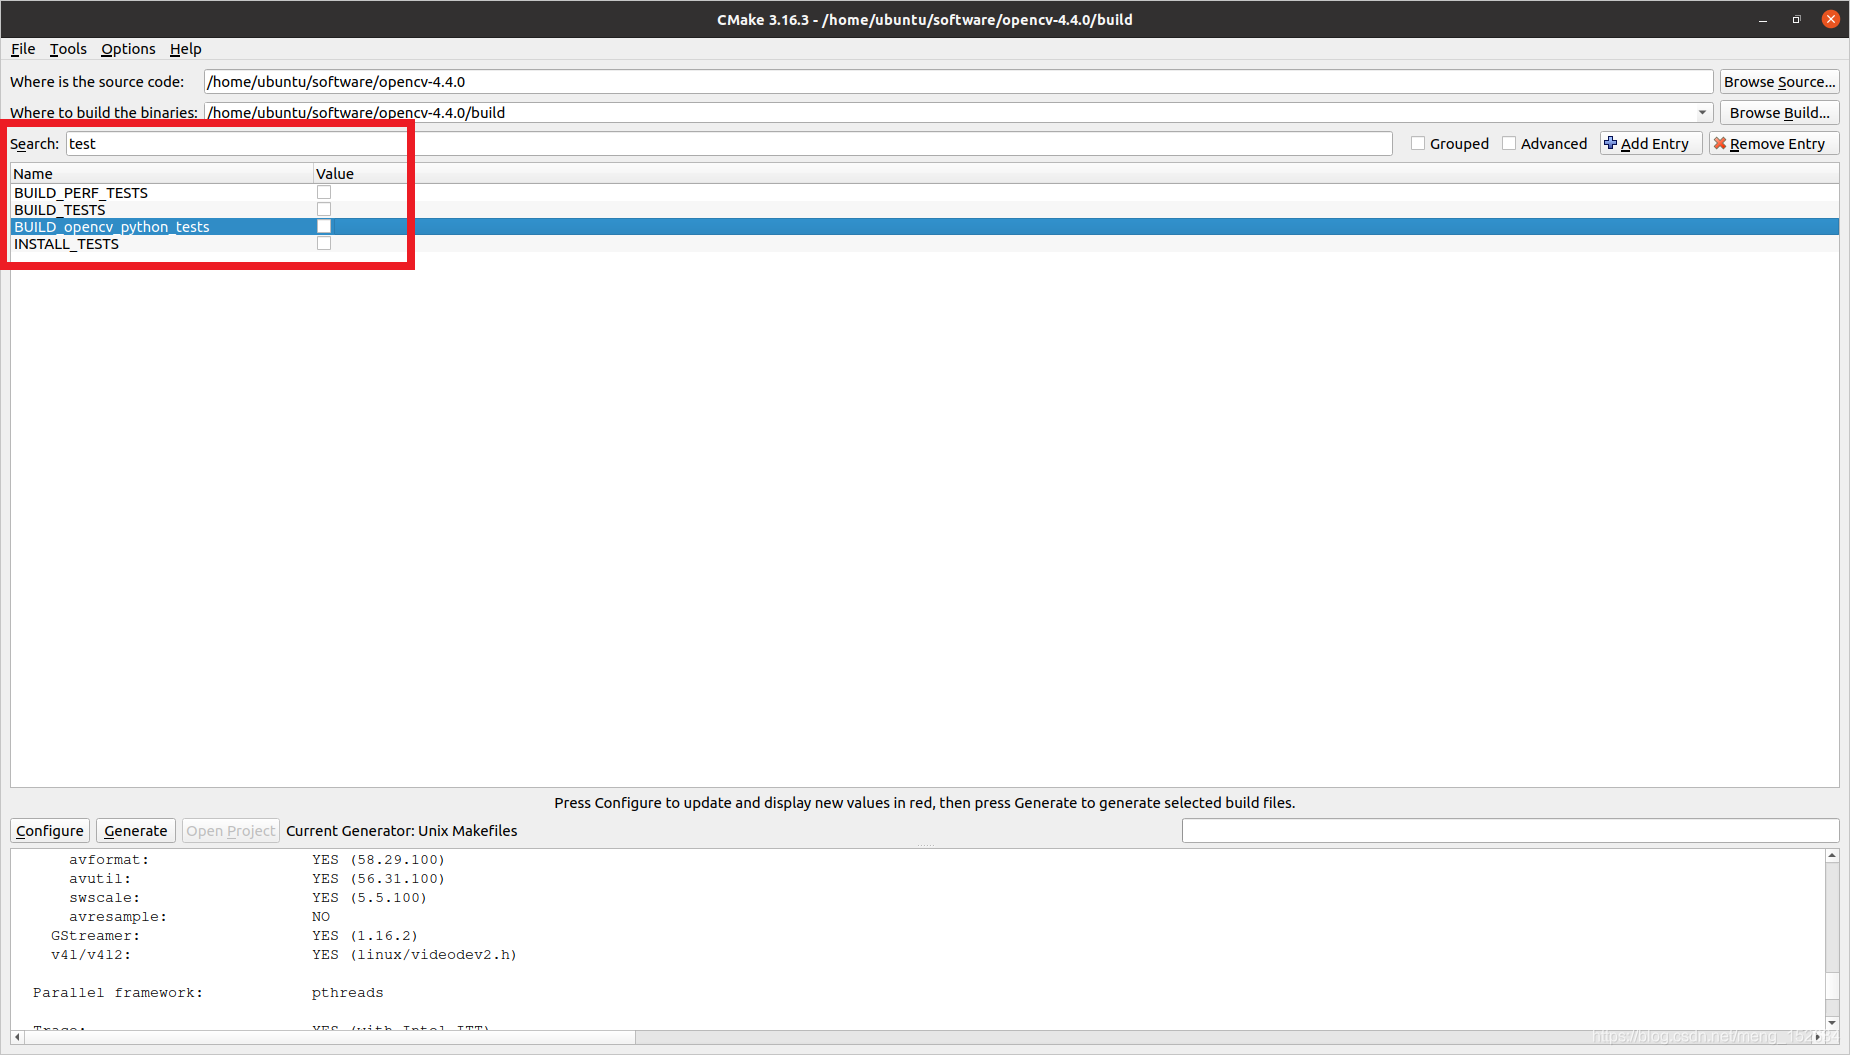This screenshot has width=1850, height=1055.
Task: Click the empty progress bar beside the generator label
Action: tap(1510, 831)
